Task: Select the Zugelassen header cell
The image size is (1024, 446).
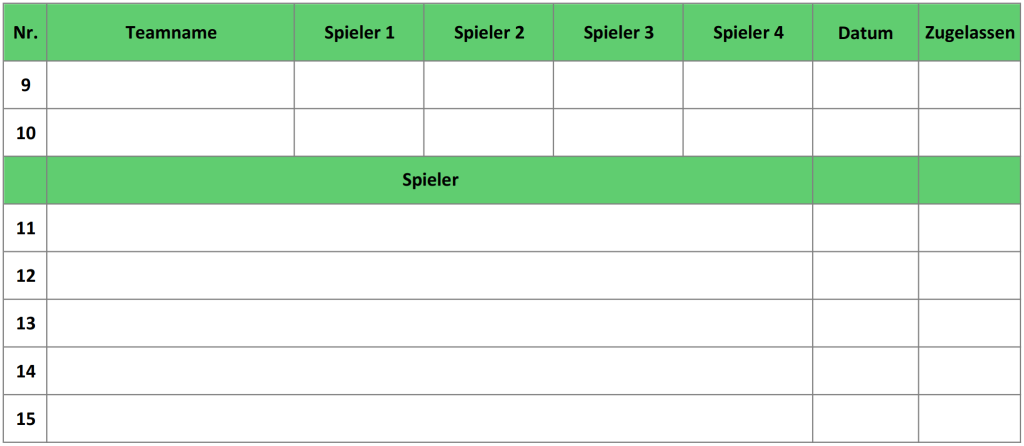Action: coord(970,32)
